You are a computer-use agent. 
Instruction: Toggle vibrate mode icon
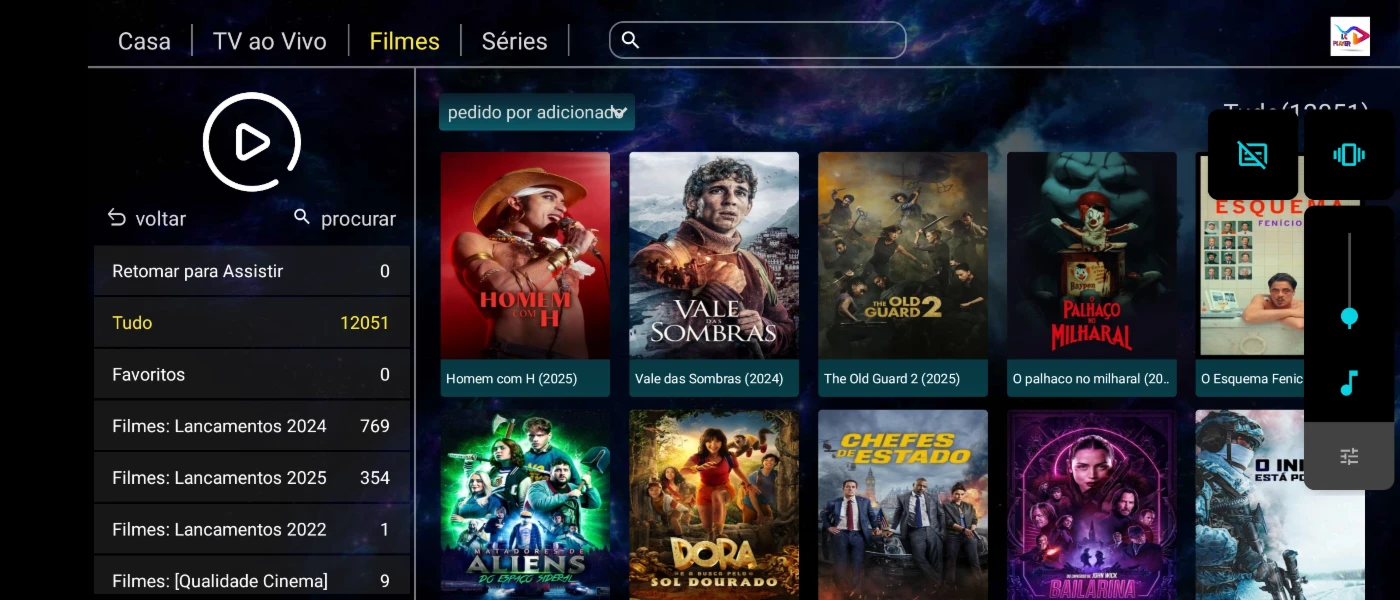(x=1348, y=155)
